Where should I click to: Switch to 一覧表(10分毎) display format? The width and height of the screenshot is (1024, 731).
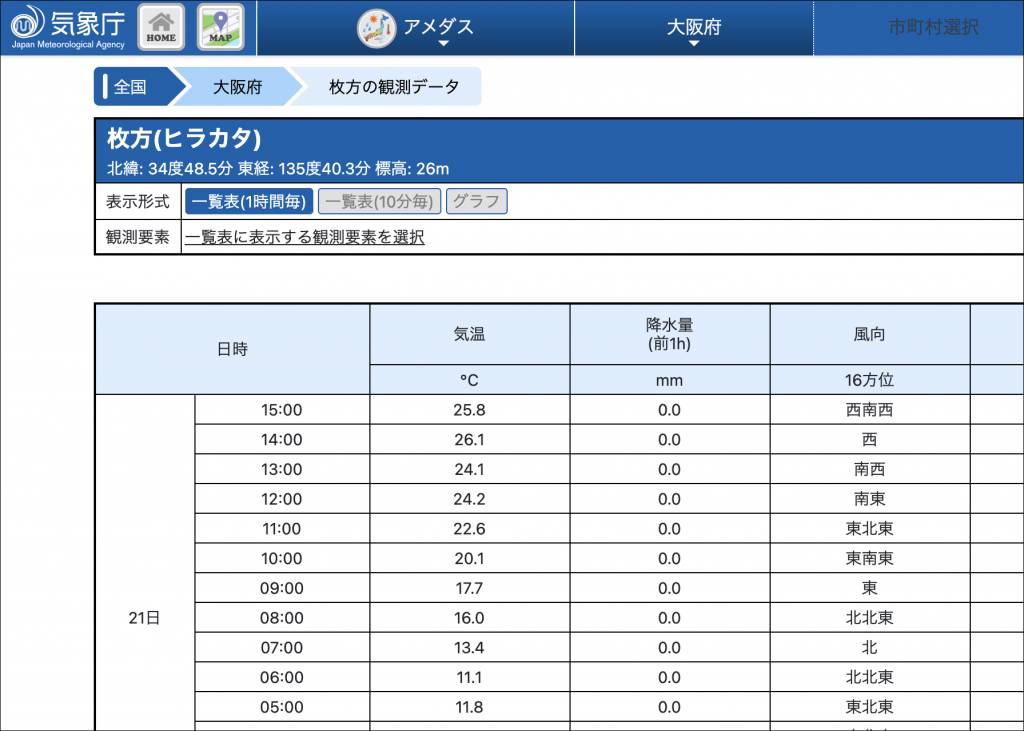tap(379, 201)
